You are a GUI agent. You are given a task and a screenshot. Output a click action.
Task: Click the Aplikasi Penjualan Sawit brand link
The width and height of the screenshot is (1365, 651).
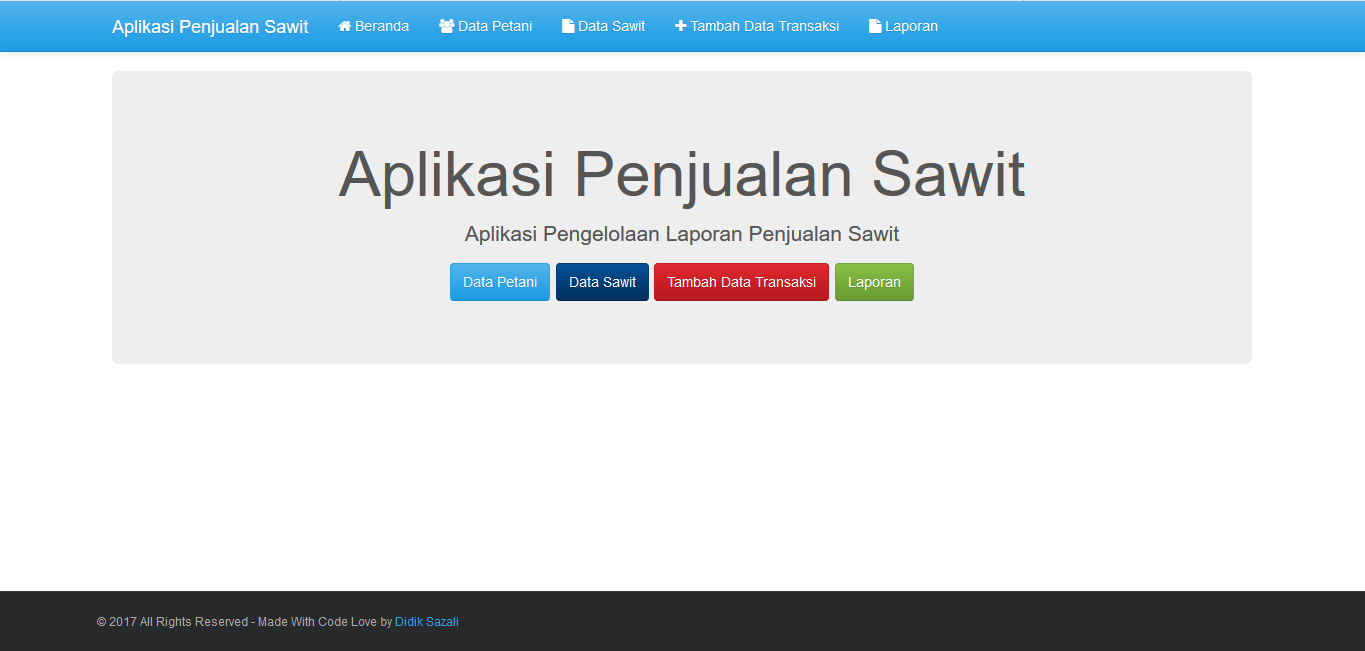(210, 26)
